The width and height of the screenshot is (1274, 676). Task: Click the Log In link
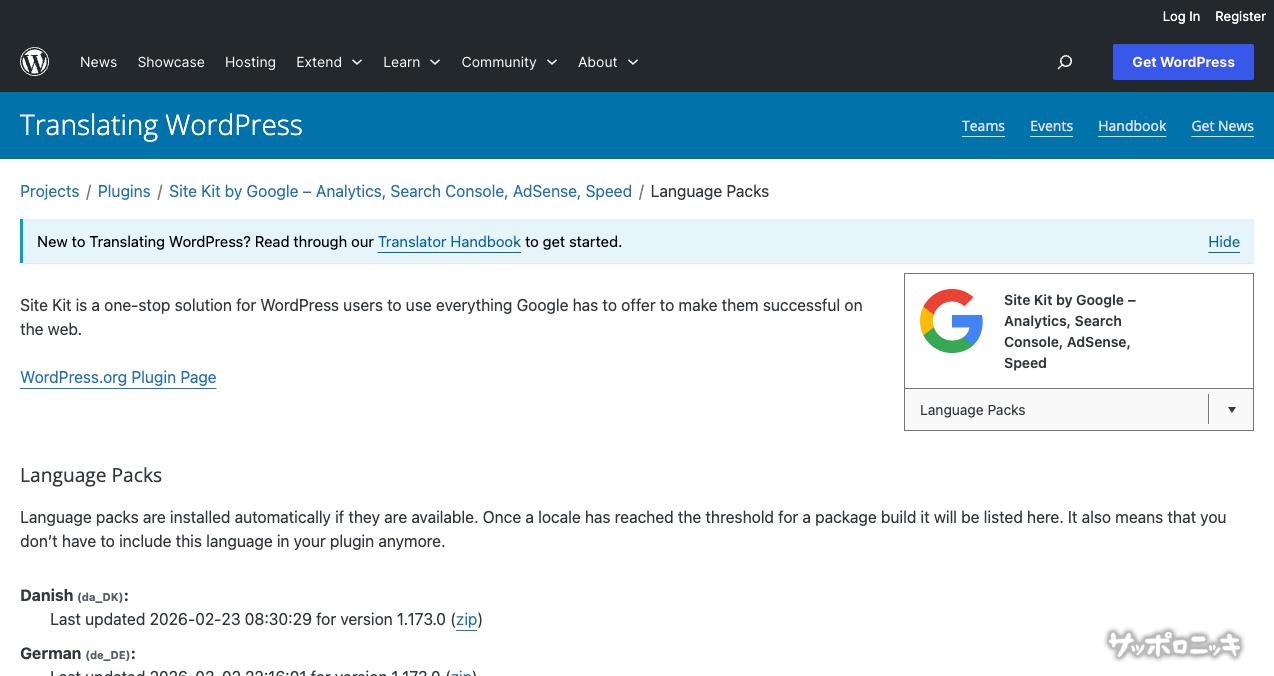tap(1181, 16)
